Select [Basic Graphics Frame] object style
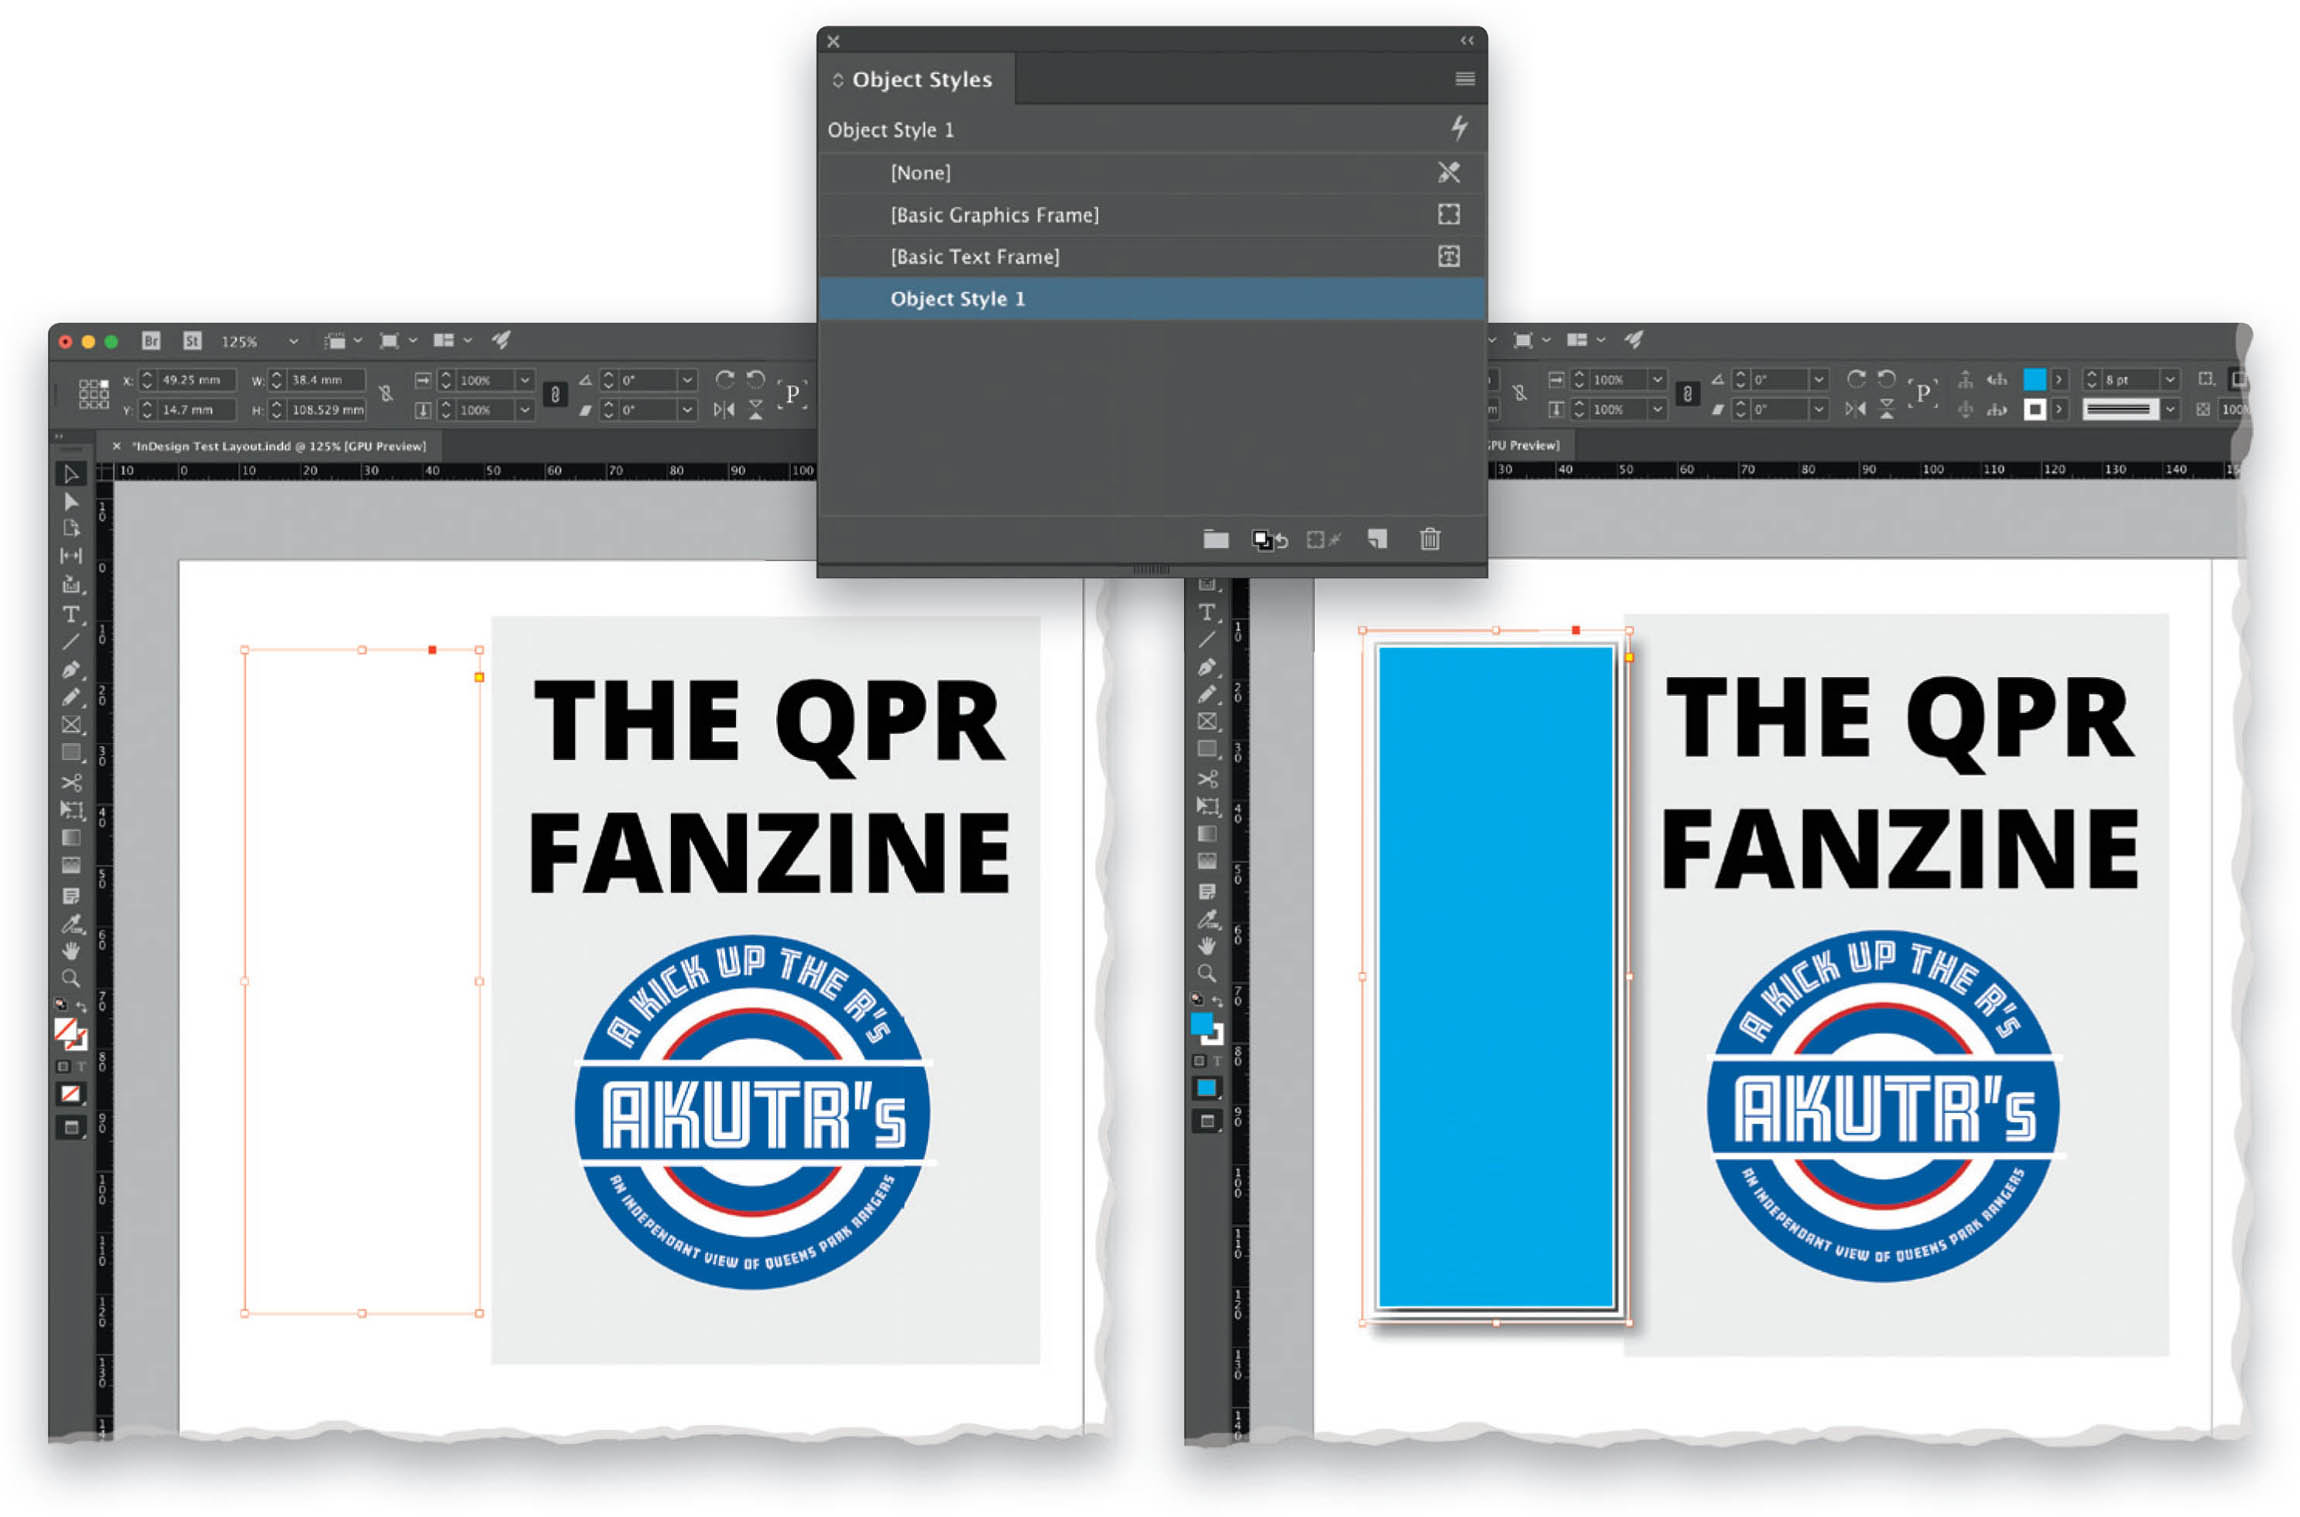 click(1152, 215)
